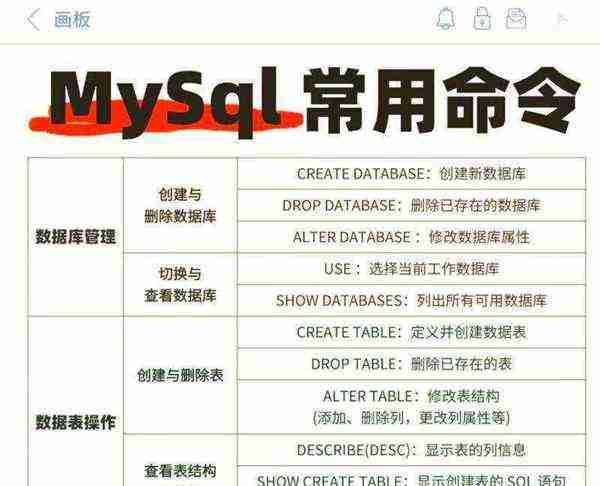Tap the back arrow beside 画板
This screenshot has width=600, height=486.
tap(33, 19)
